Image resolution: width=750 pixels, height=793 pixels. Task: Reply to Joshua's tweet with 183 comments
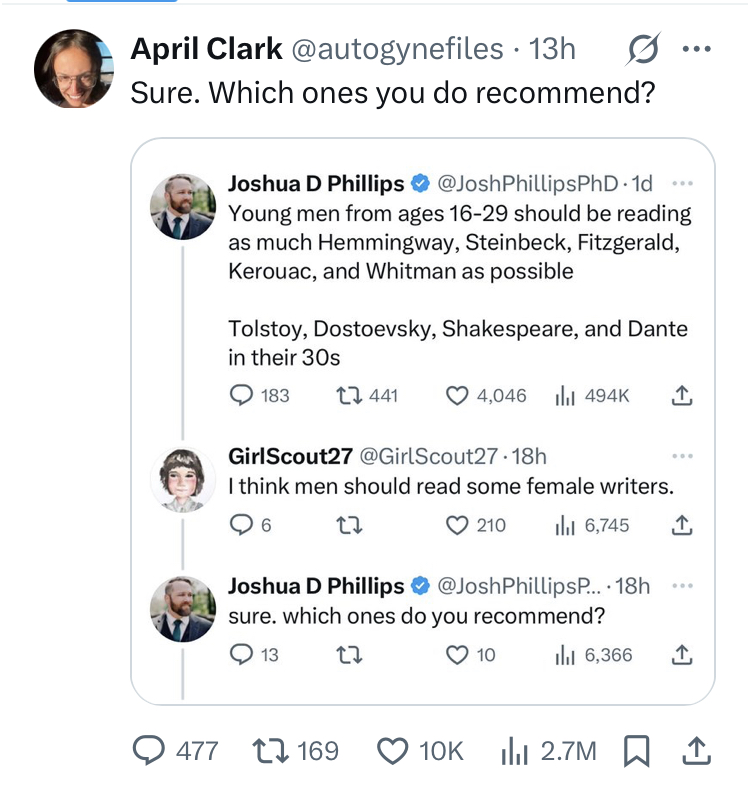coord(241,395)
